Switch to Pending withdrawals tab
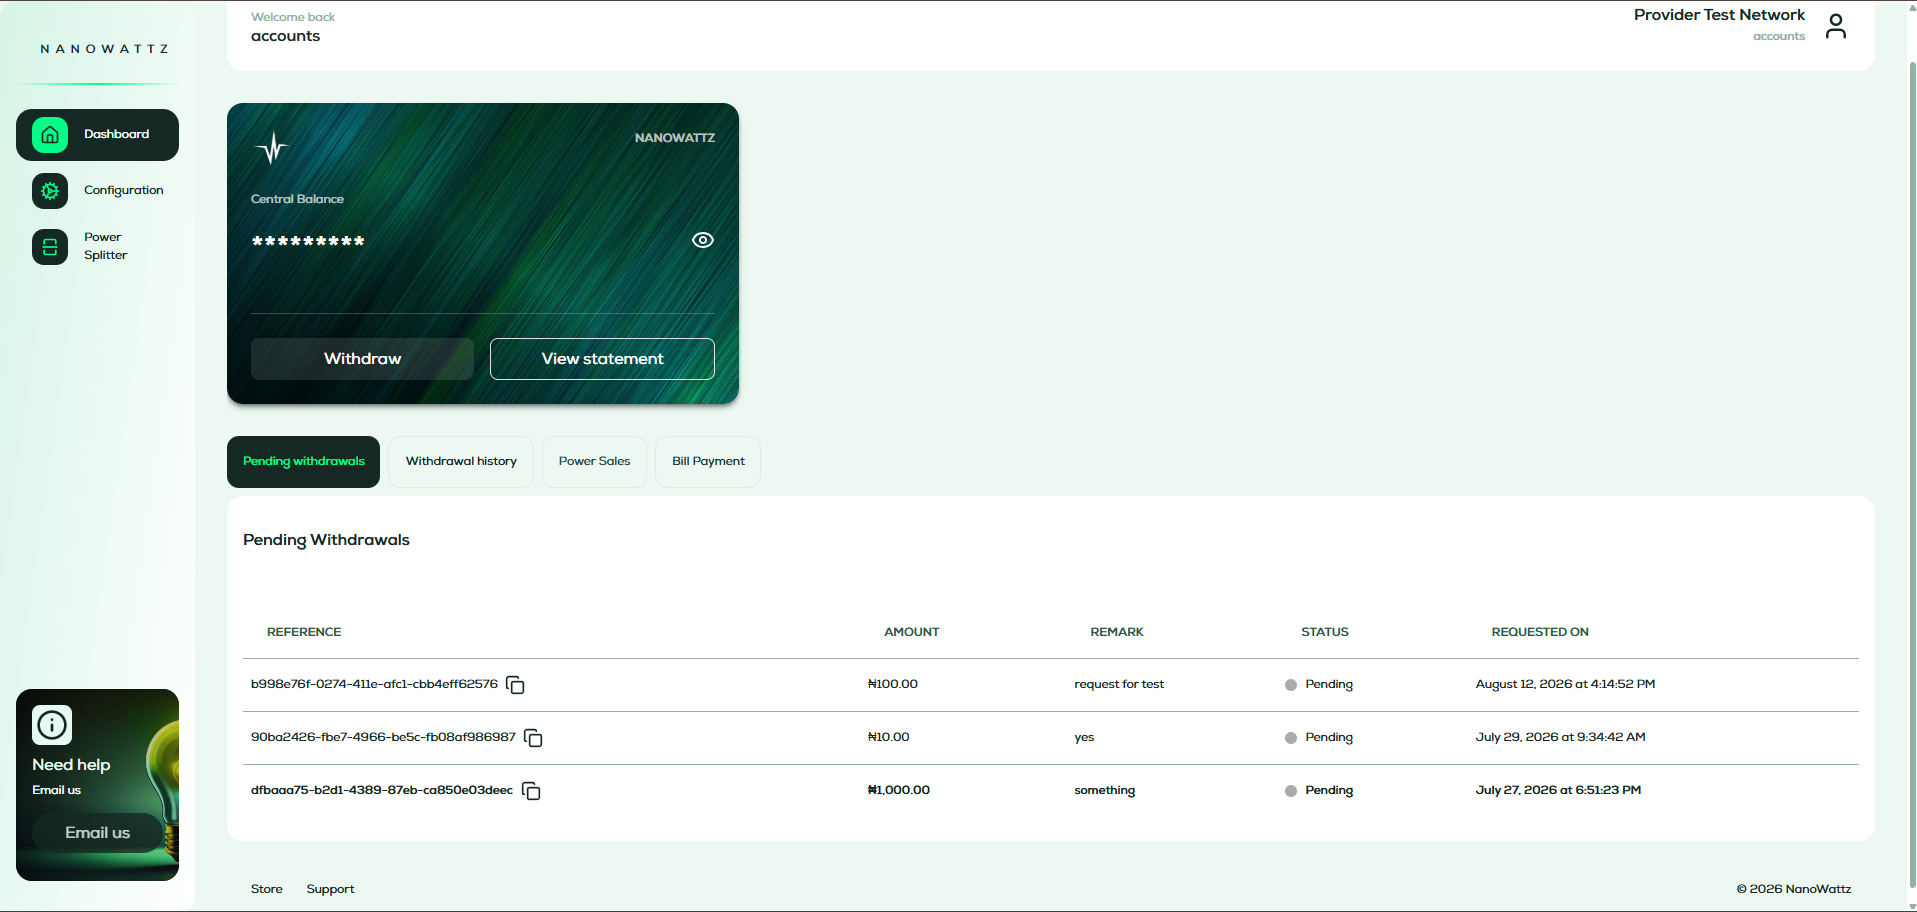The height and width of the screenshot is (912, 1917). [x=303, y=462]
